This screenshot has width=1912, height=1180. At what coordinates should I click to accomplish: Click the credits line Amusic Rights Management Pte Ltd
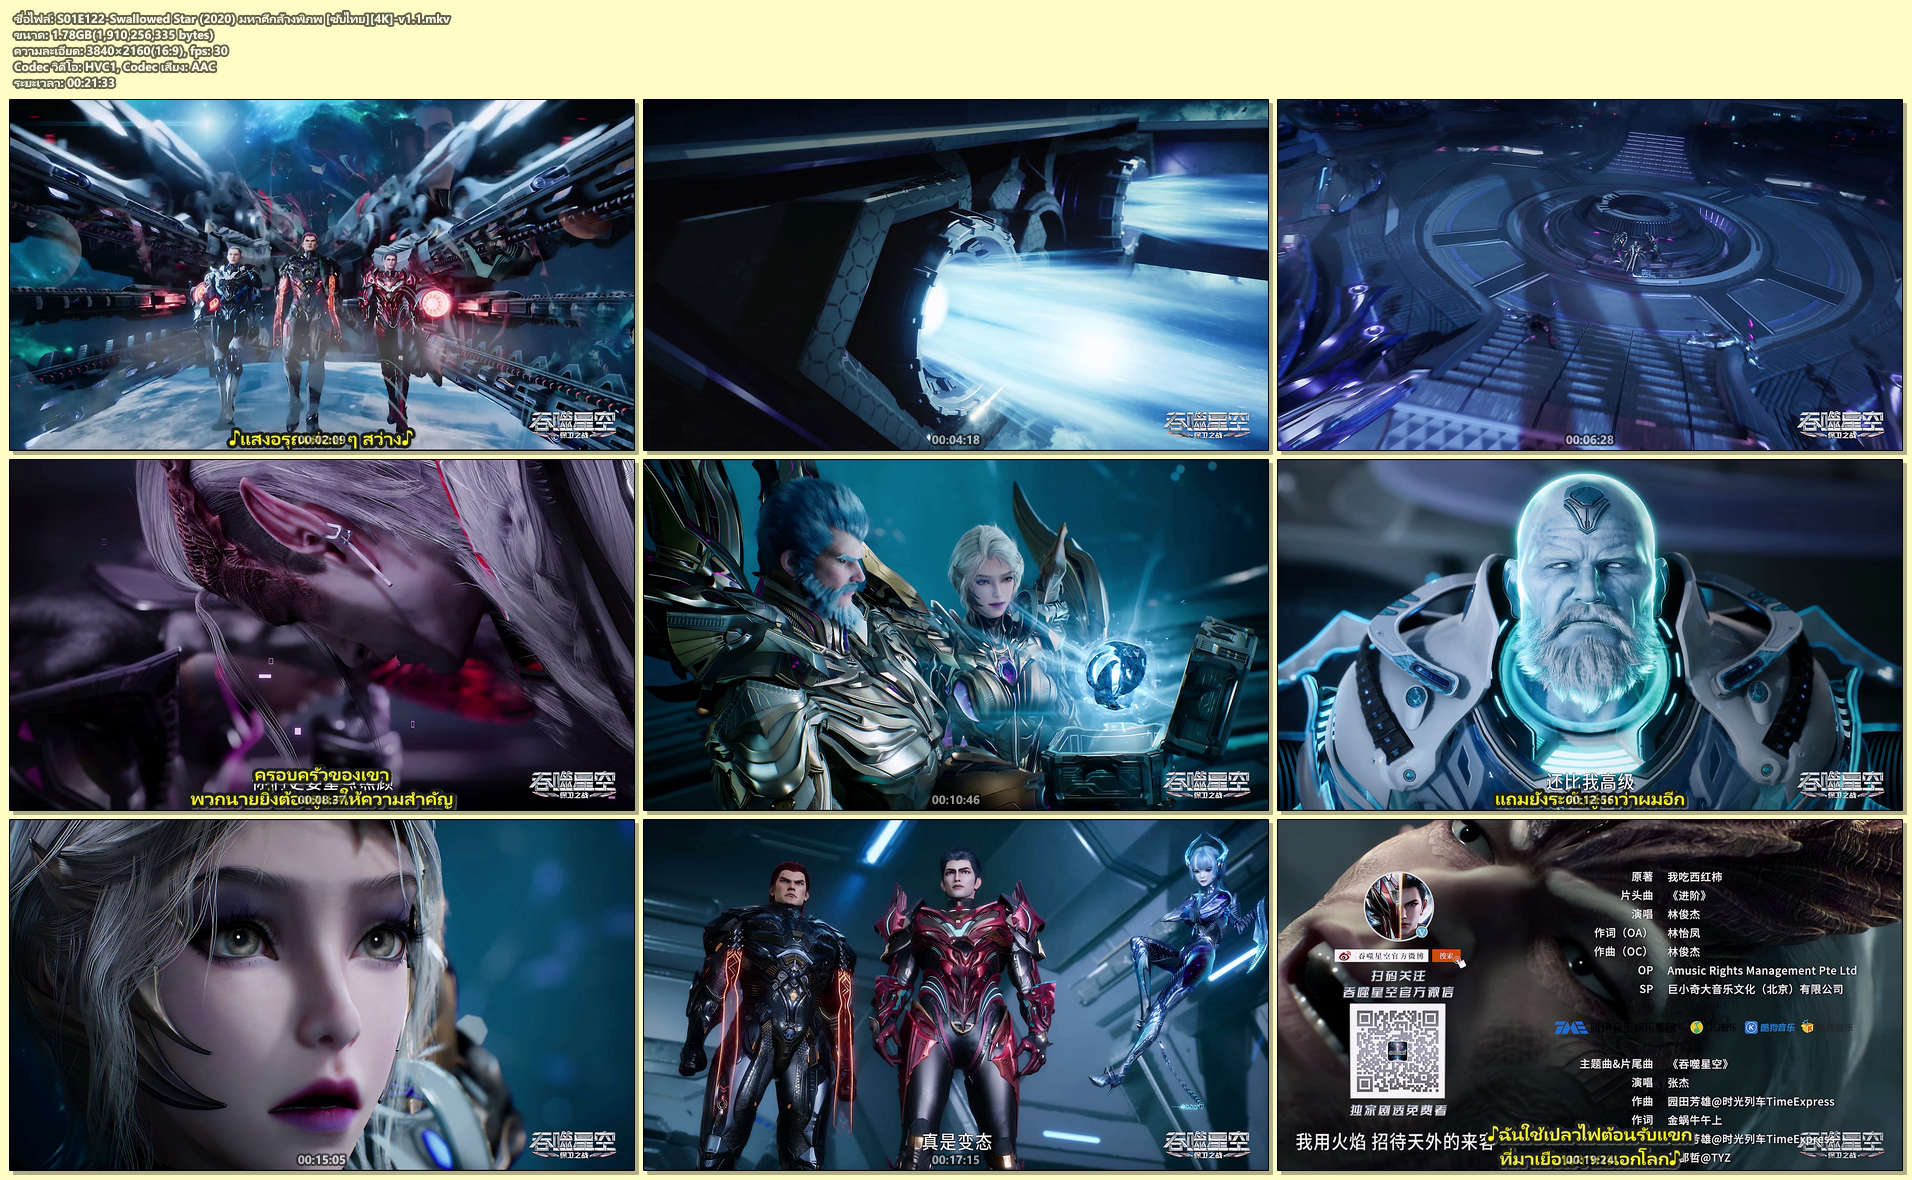(x=1761, y=971)
